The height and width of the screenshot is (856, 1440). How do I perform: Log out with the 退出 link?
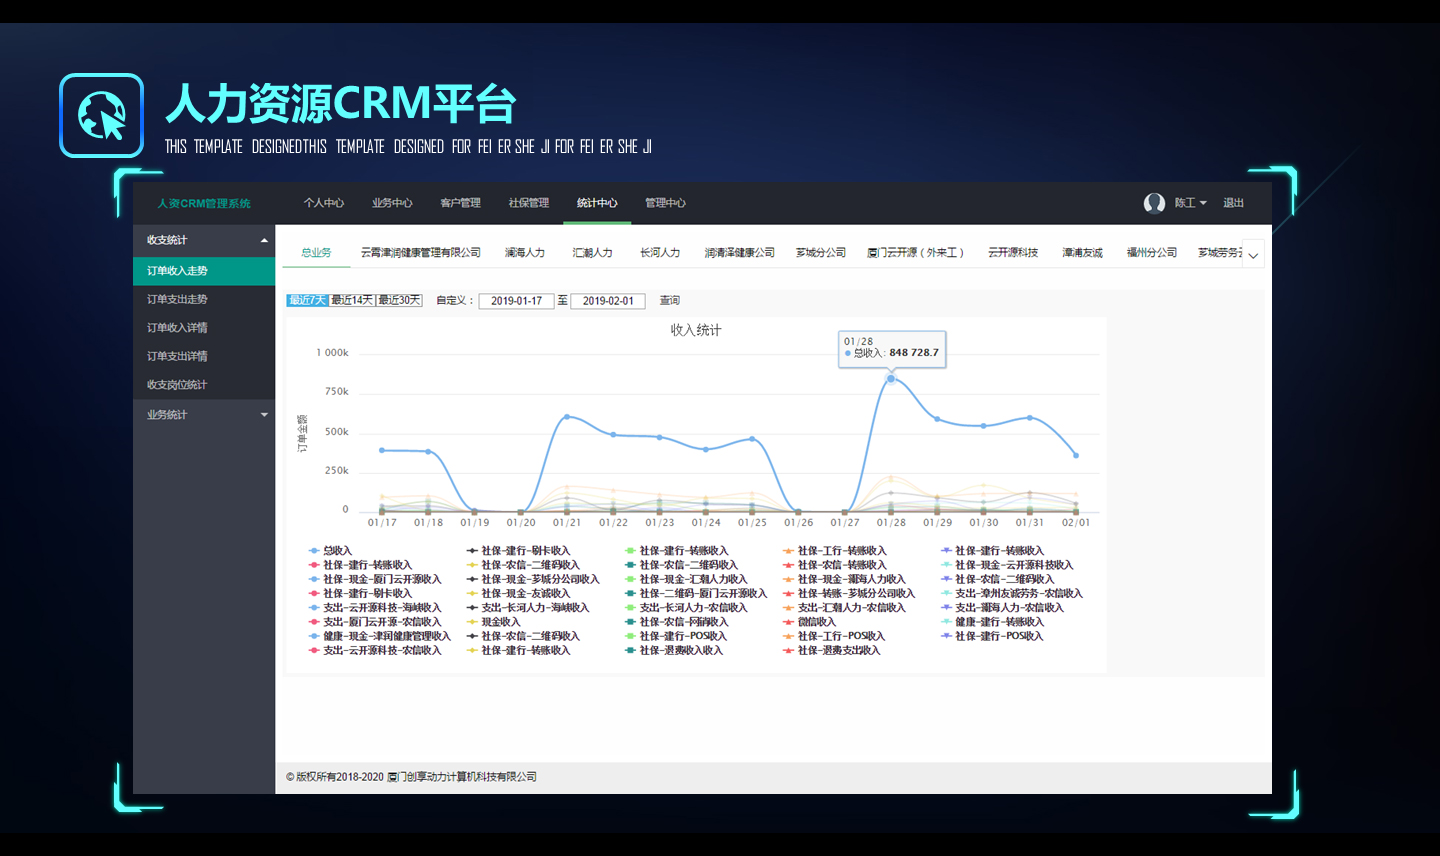(x=1233, y=203)
